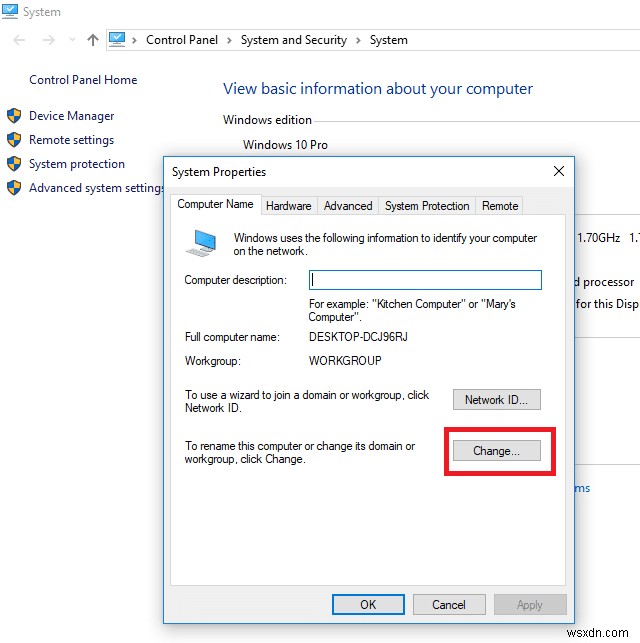Expand the chevron after System and Security
Screen dimensions: 640x643
[358, 40]
